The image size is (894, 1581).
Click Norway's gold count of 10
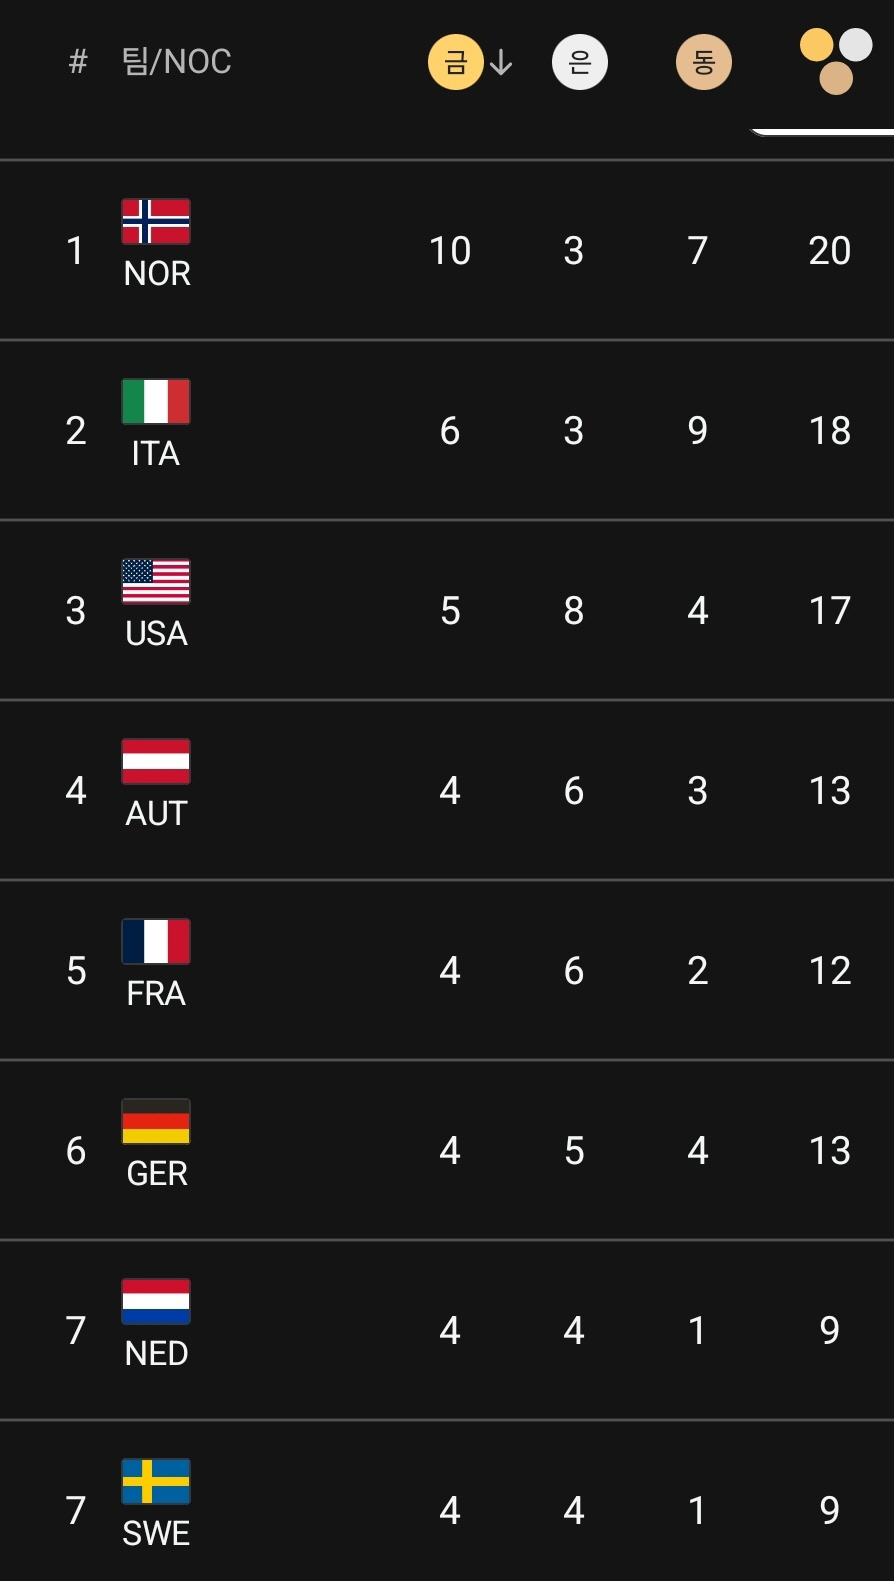click(x=449, y=250)
